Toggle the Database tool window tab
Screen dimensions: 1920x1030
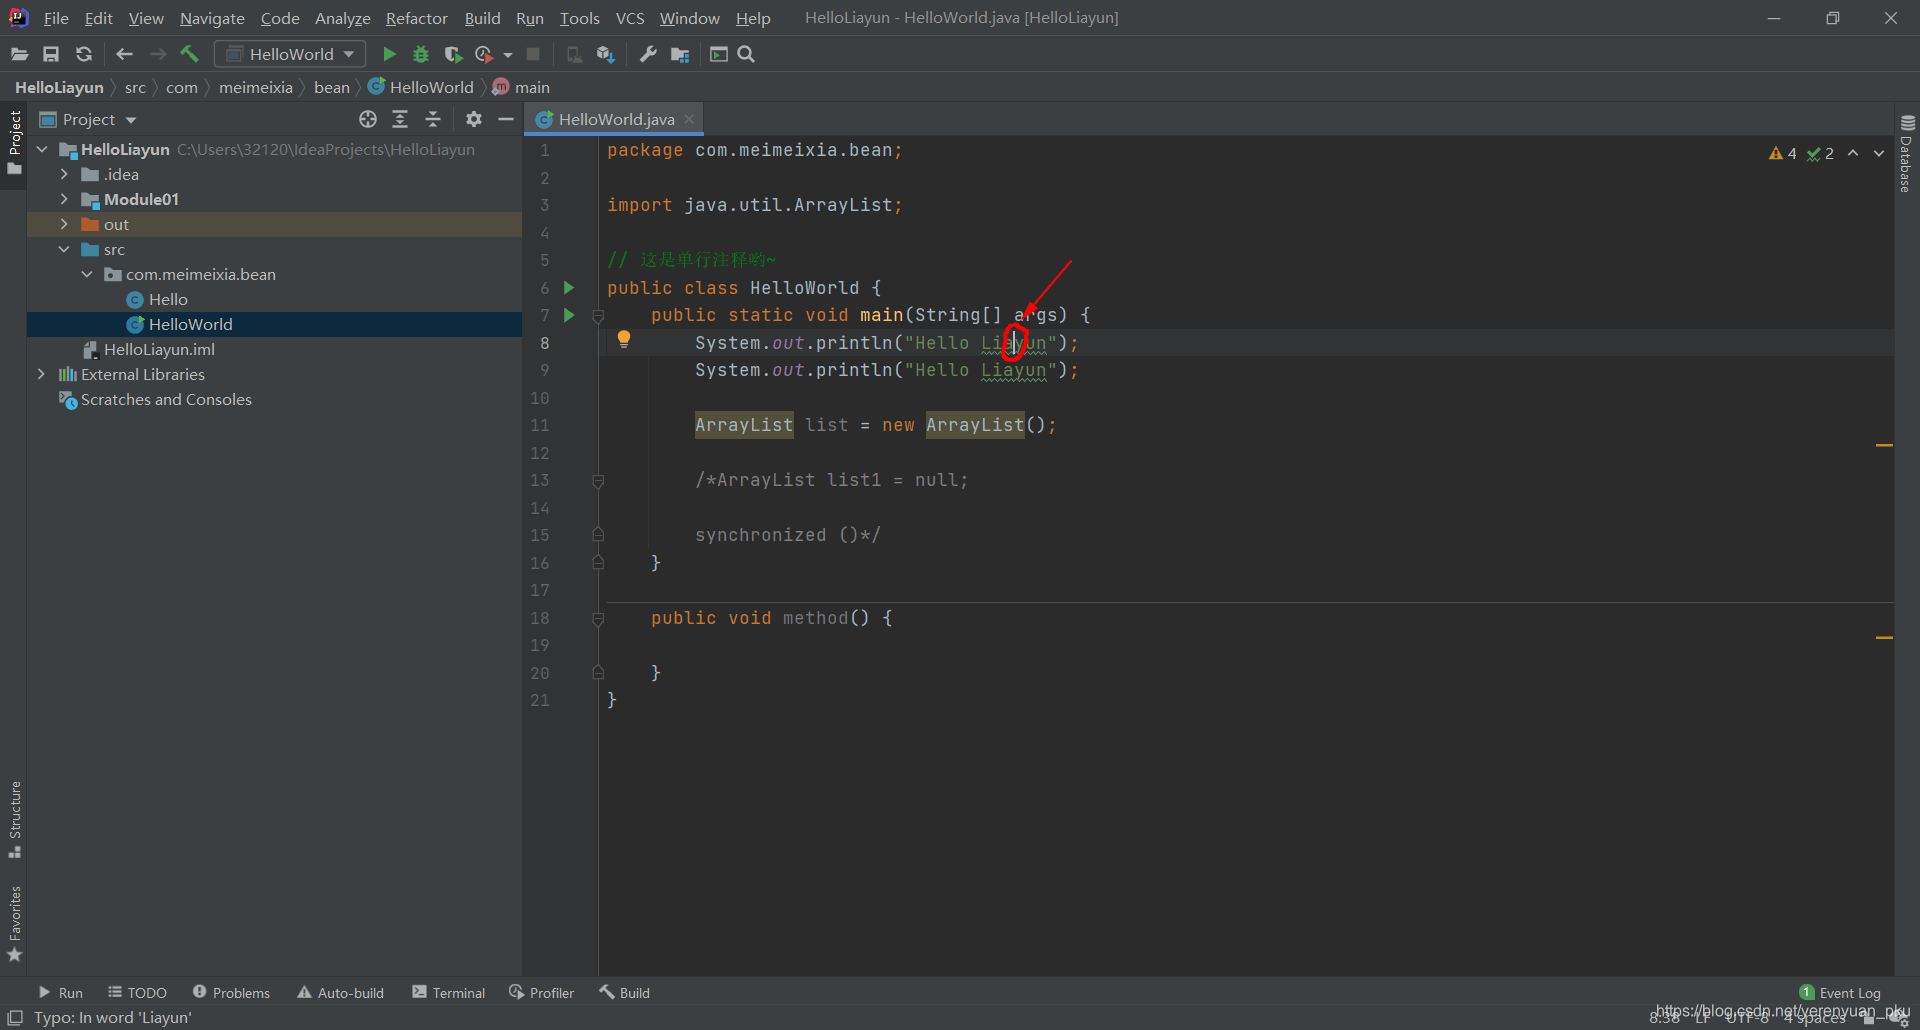(1907, 154)
